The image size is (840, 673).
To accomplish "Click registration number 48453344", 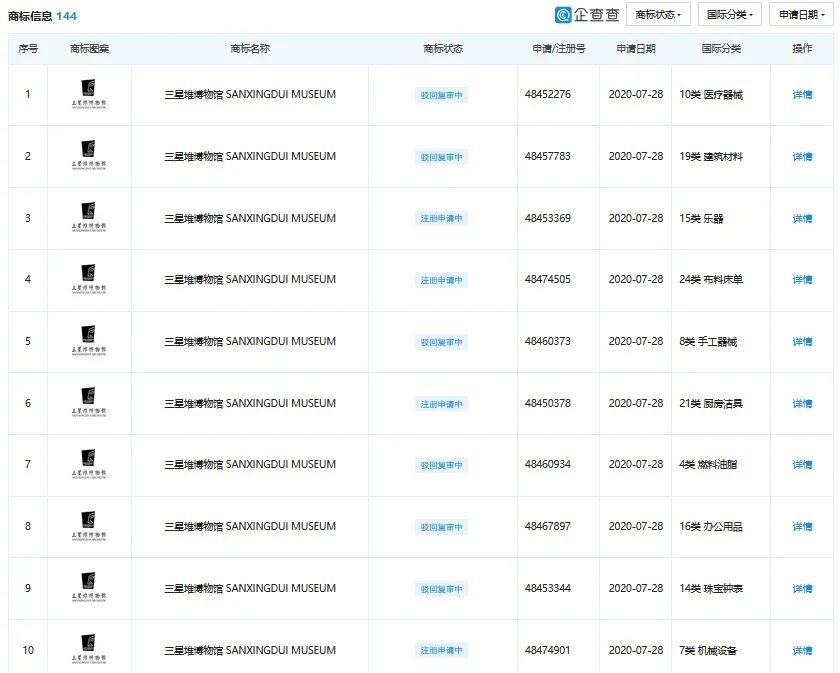I will [x=548, y=588].
